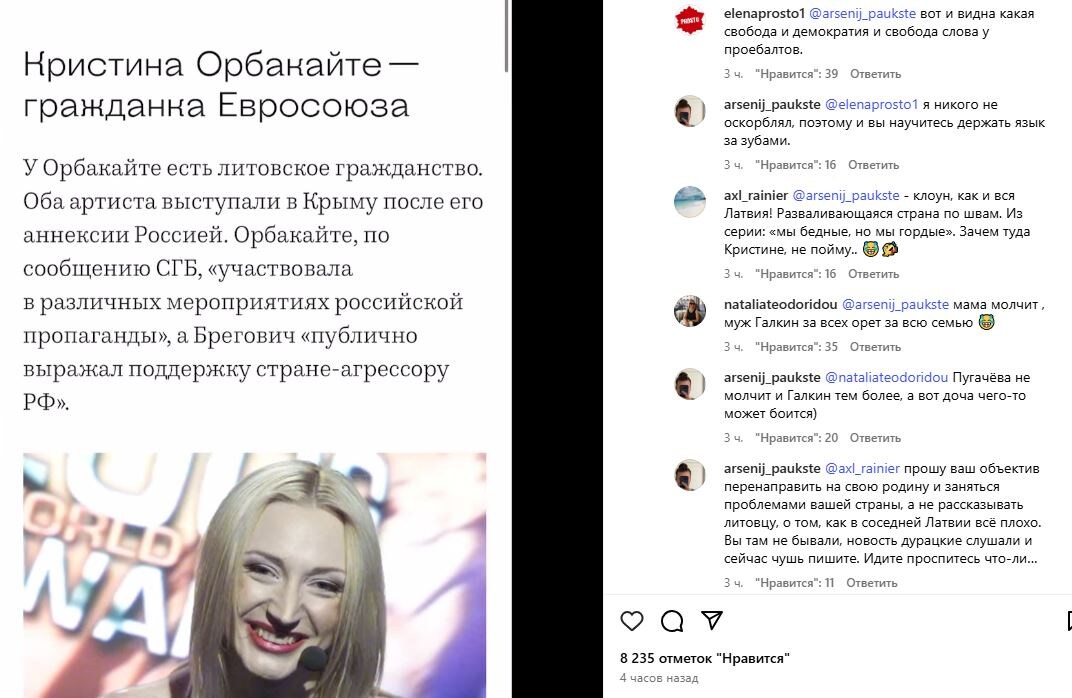Share post with paper plane icon
The image size is (1072, 698).
(x=712, y=620)
